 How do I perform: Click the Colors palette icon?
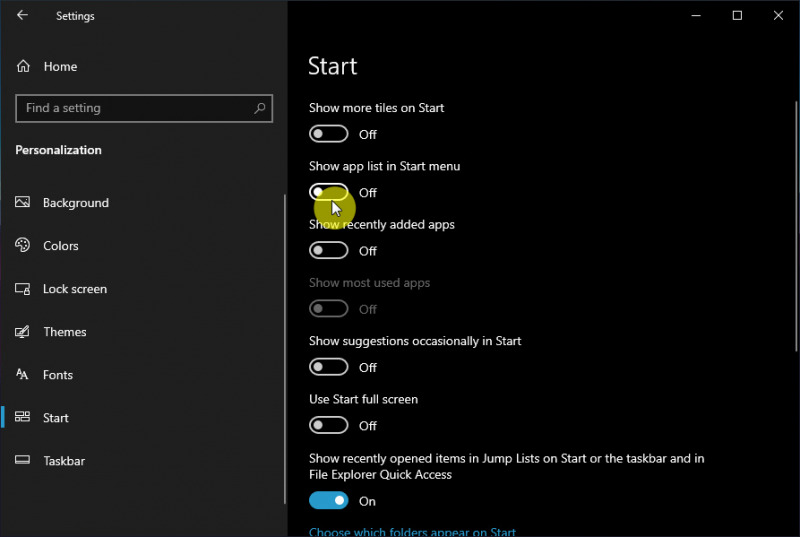point(22,245)
